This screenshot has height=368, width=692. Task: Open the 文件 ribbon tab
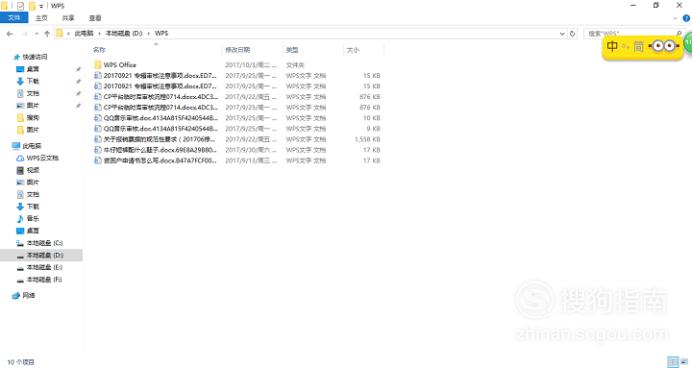point(14,18)
